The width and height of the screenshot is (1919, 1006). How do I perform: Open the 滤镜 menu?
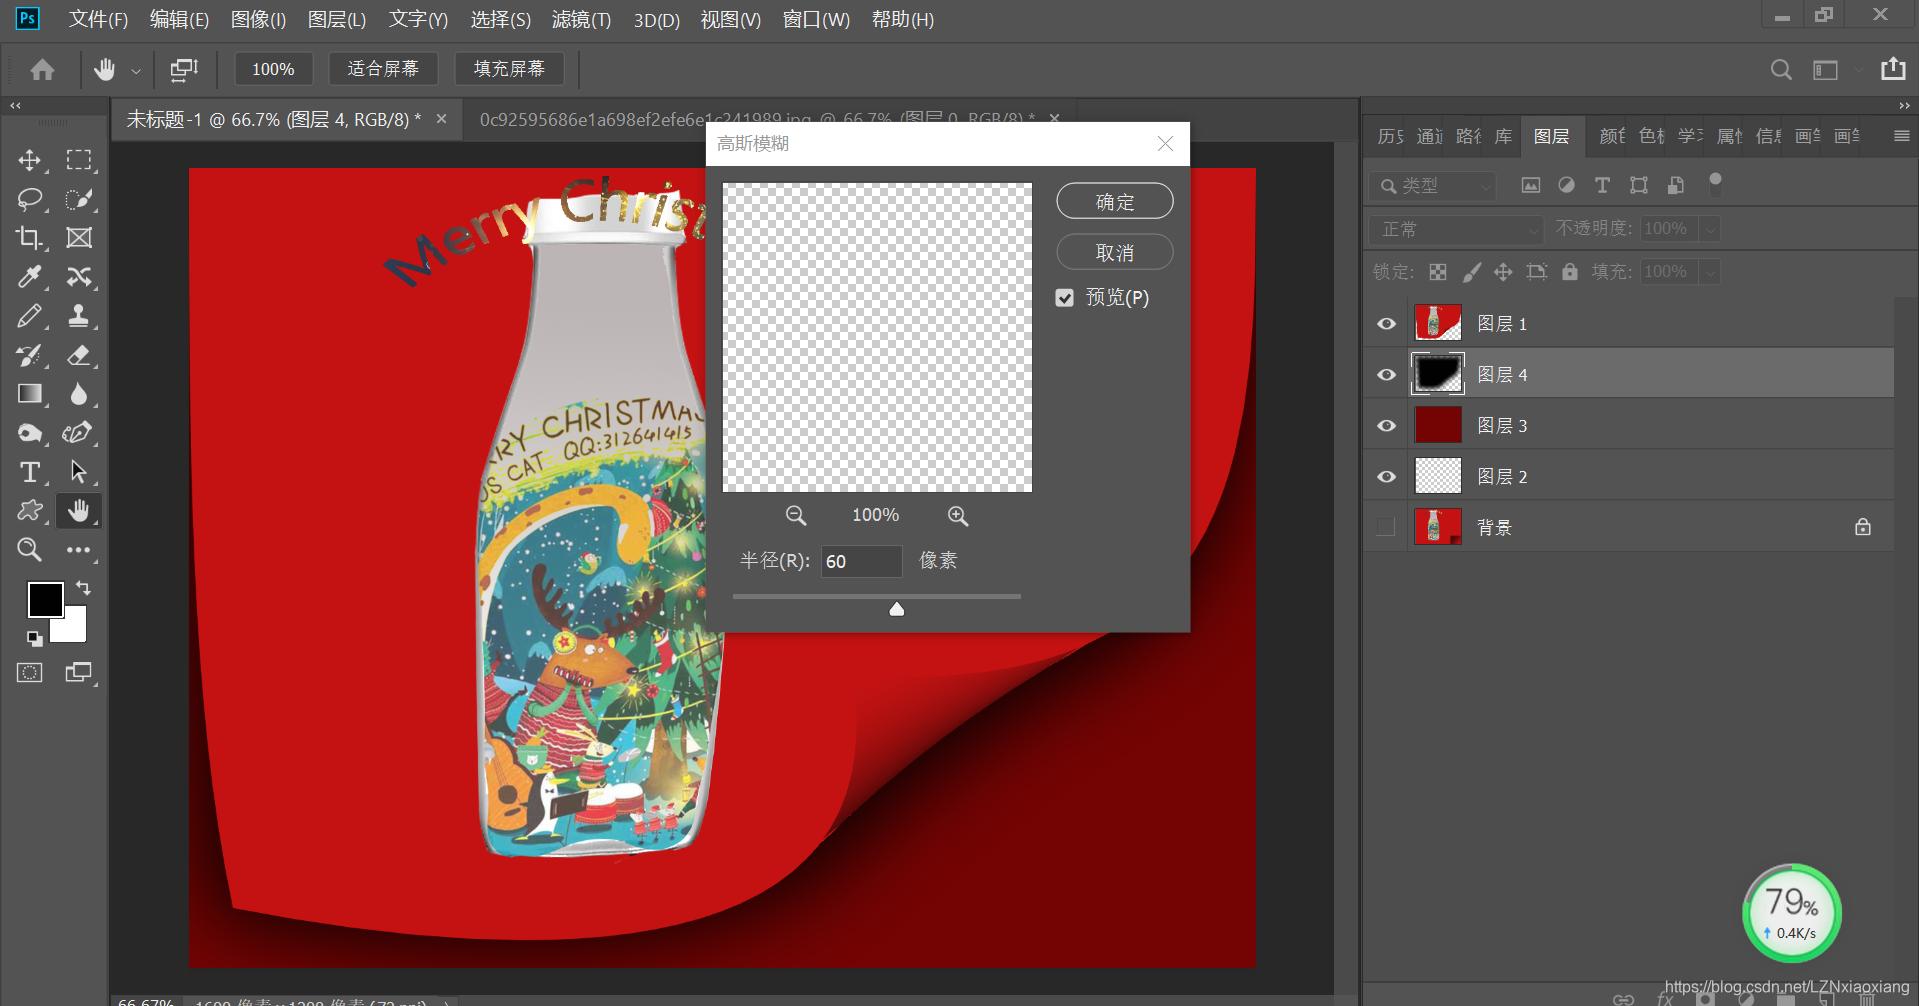580,19
